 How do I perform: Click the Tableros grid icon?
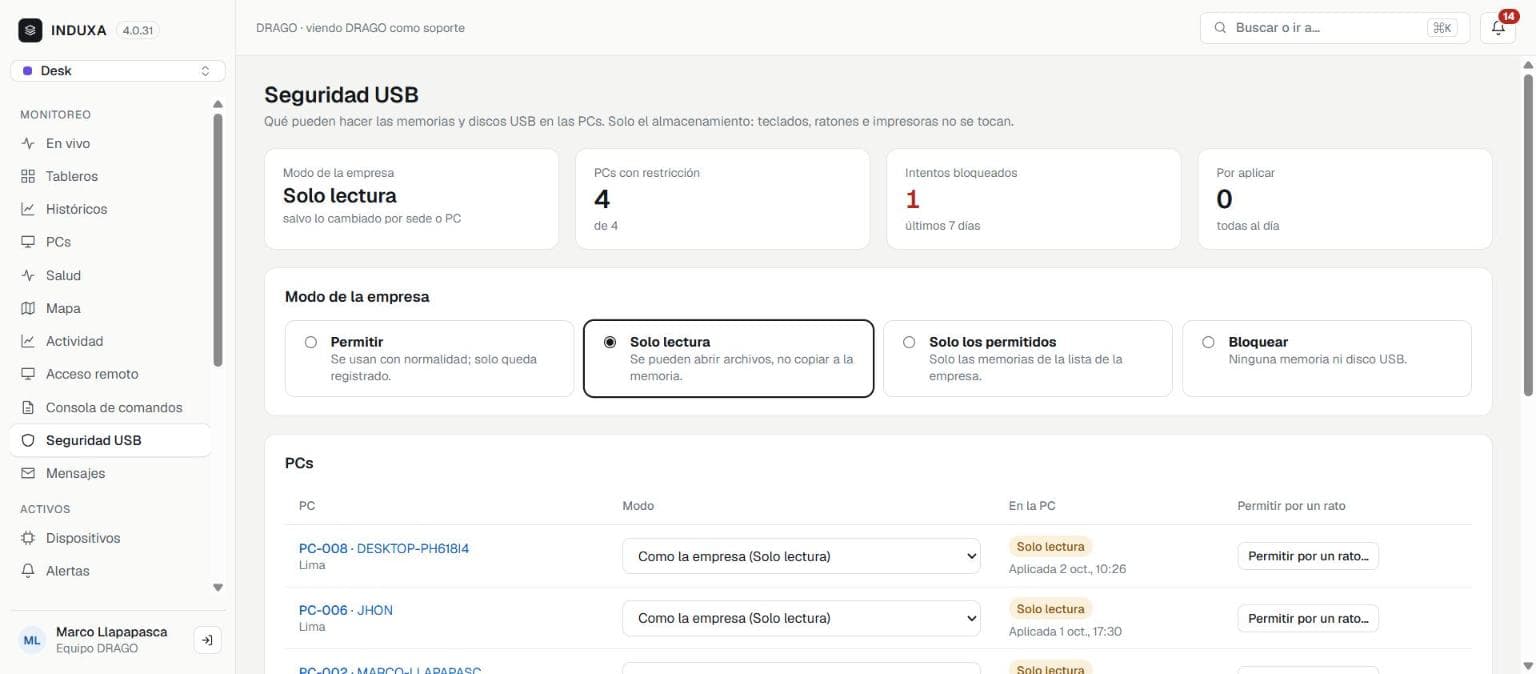click(x=28, y=176)
